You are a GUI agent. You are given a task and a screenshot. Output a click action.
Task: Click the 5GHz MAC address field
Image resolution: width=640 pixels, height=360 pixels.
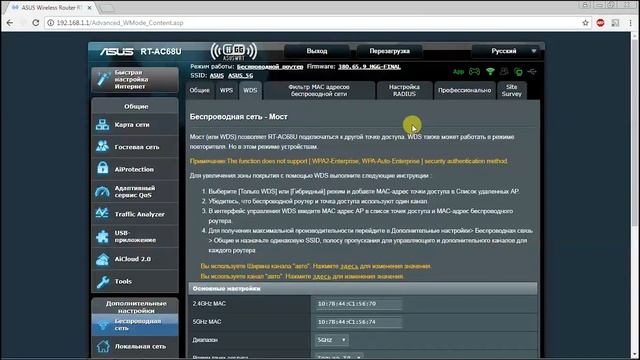(358, 322)
